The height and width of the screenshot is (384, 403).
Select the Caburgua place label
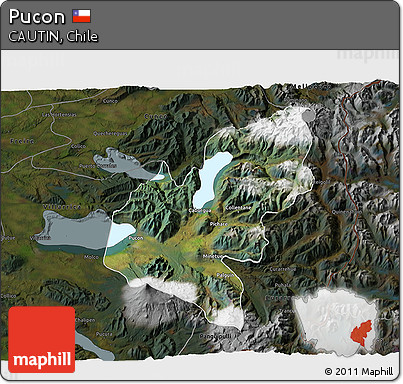pos(200,211)
